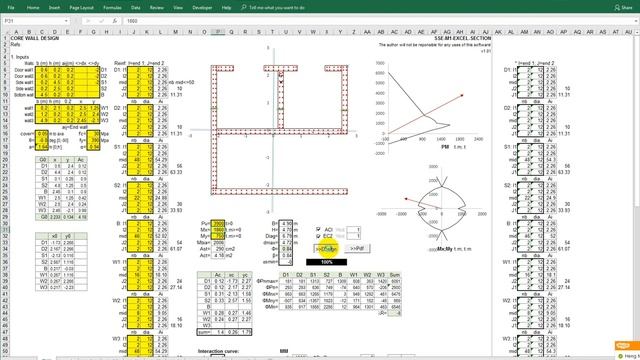
Task: Open the Page Layout tab
Action: click(82, 7)
